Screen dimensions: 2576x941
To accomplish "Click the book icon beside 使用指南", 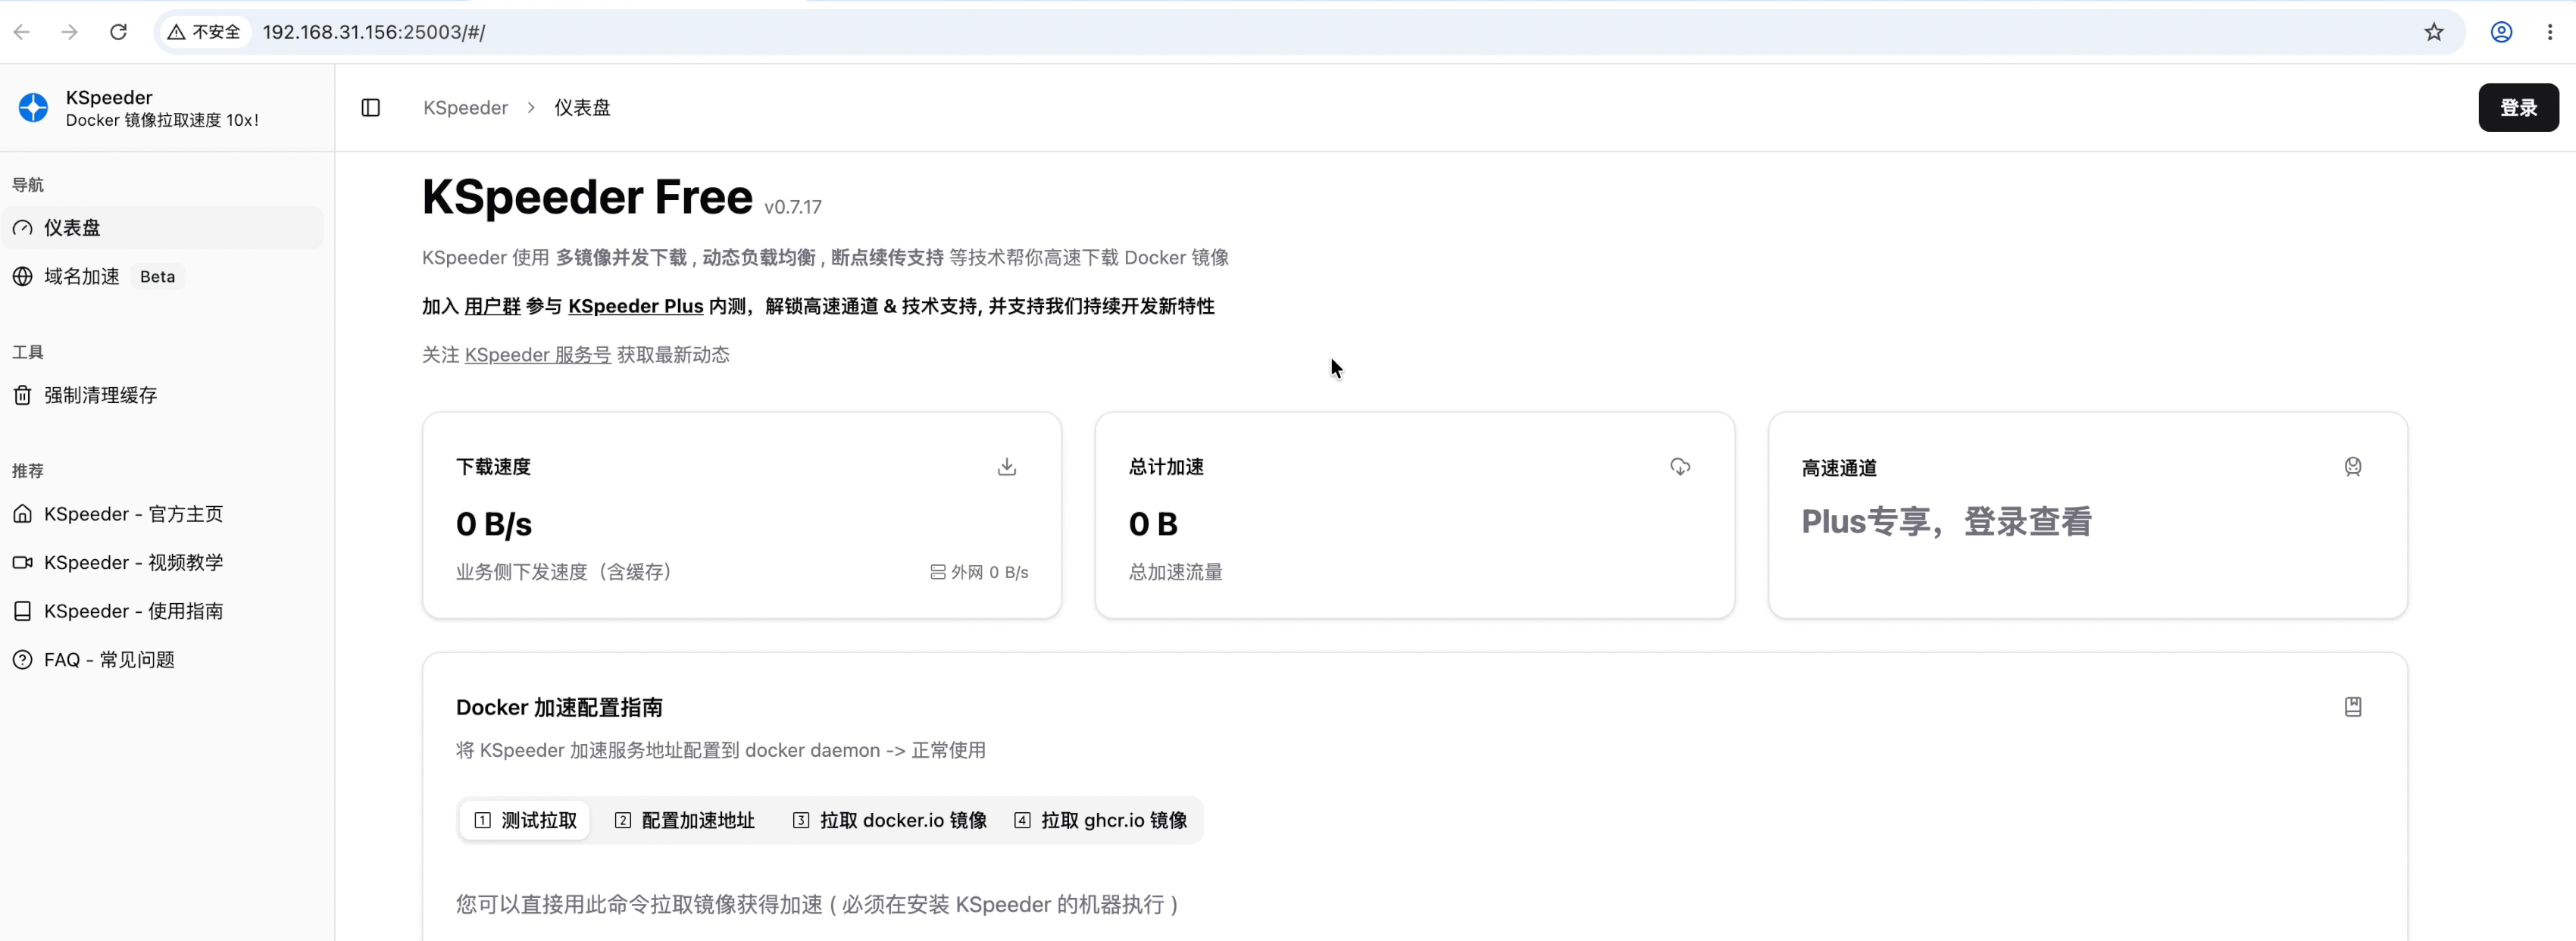I will pyautogui.click(x=22, y=611).
